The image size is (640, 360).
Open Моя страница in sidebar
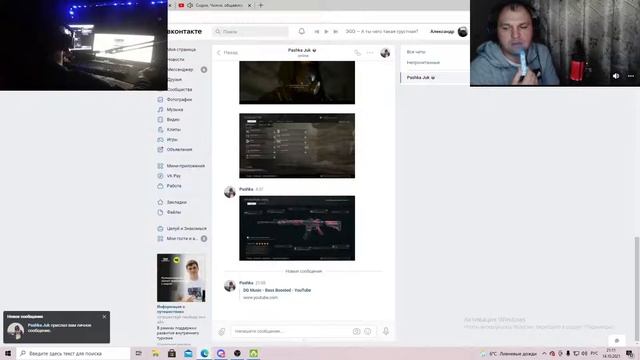[182, 49]
